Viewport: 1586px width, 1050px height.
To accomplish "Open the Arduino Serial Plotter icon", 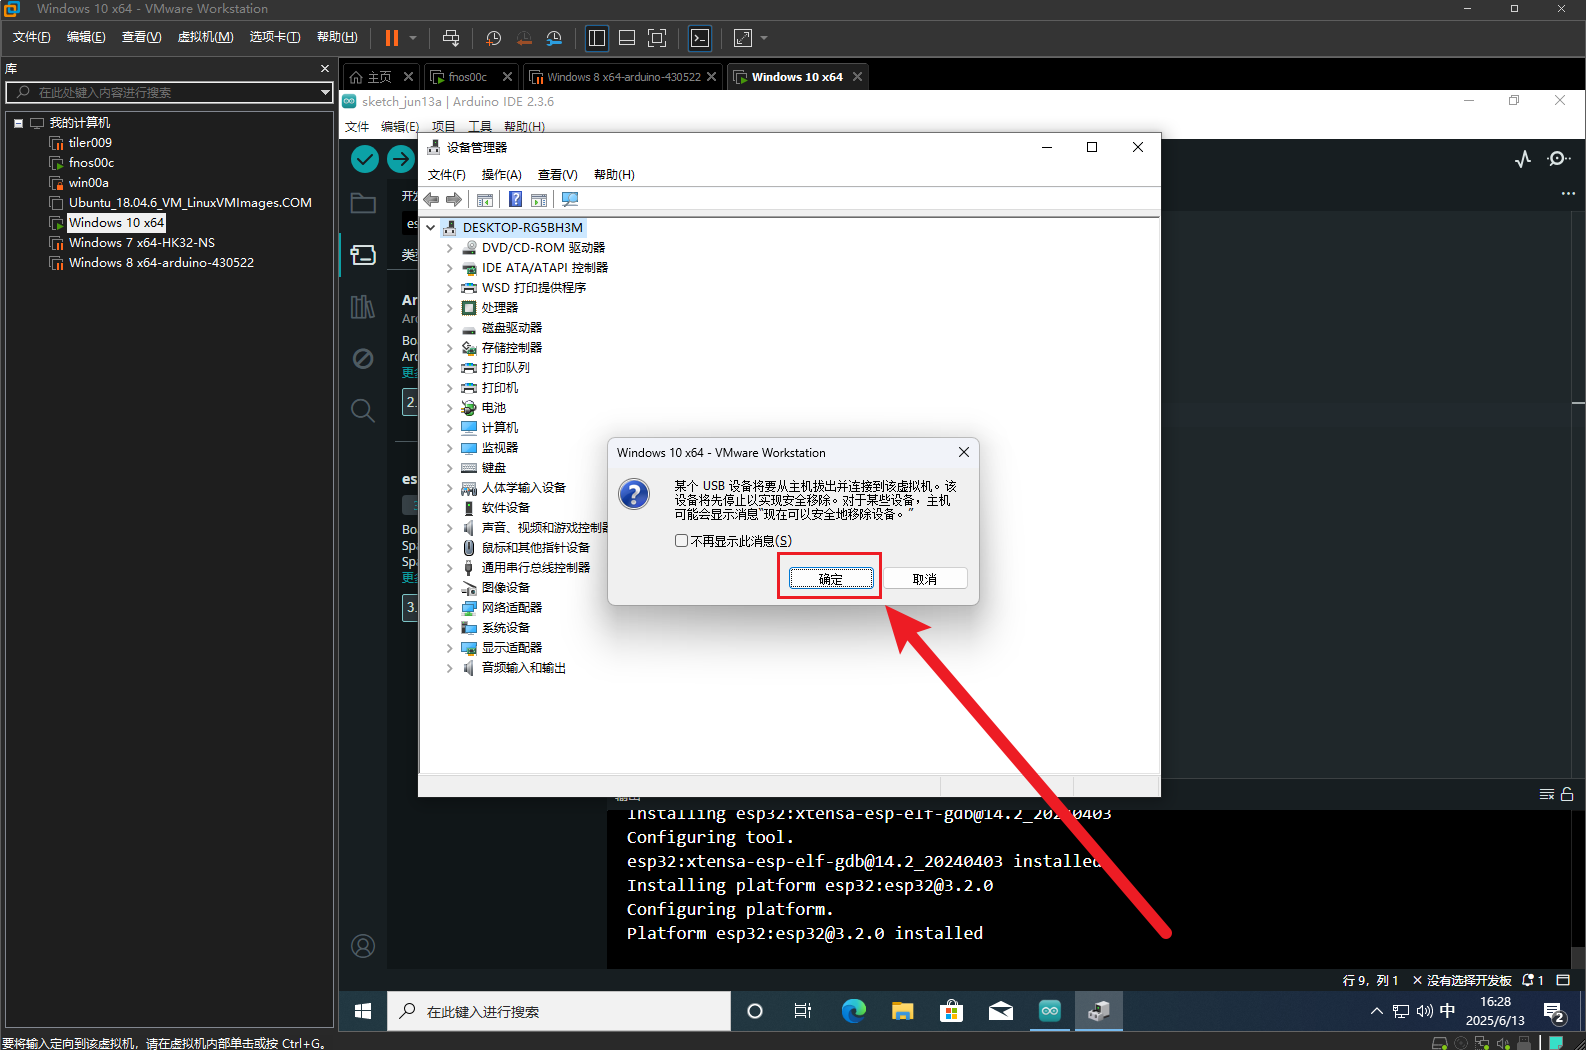I will pyautogui.click(x=1523, y=159).
